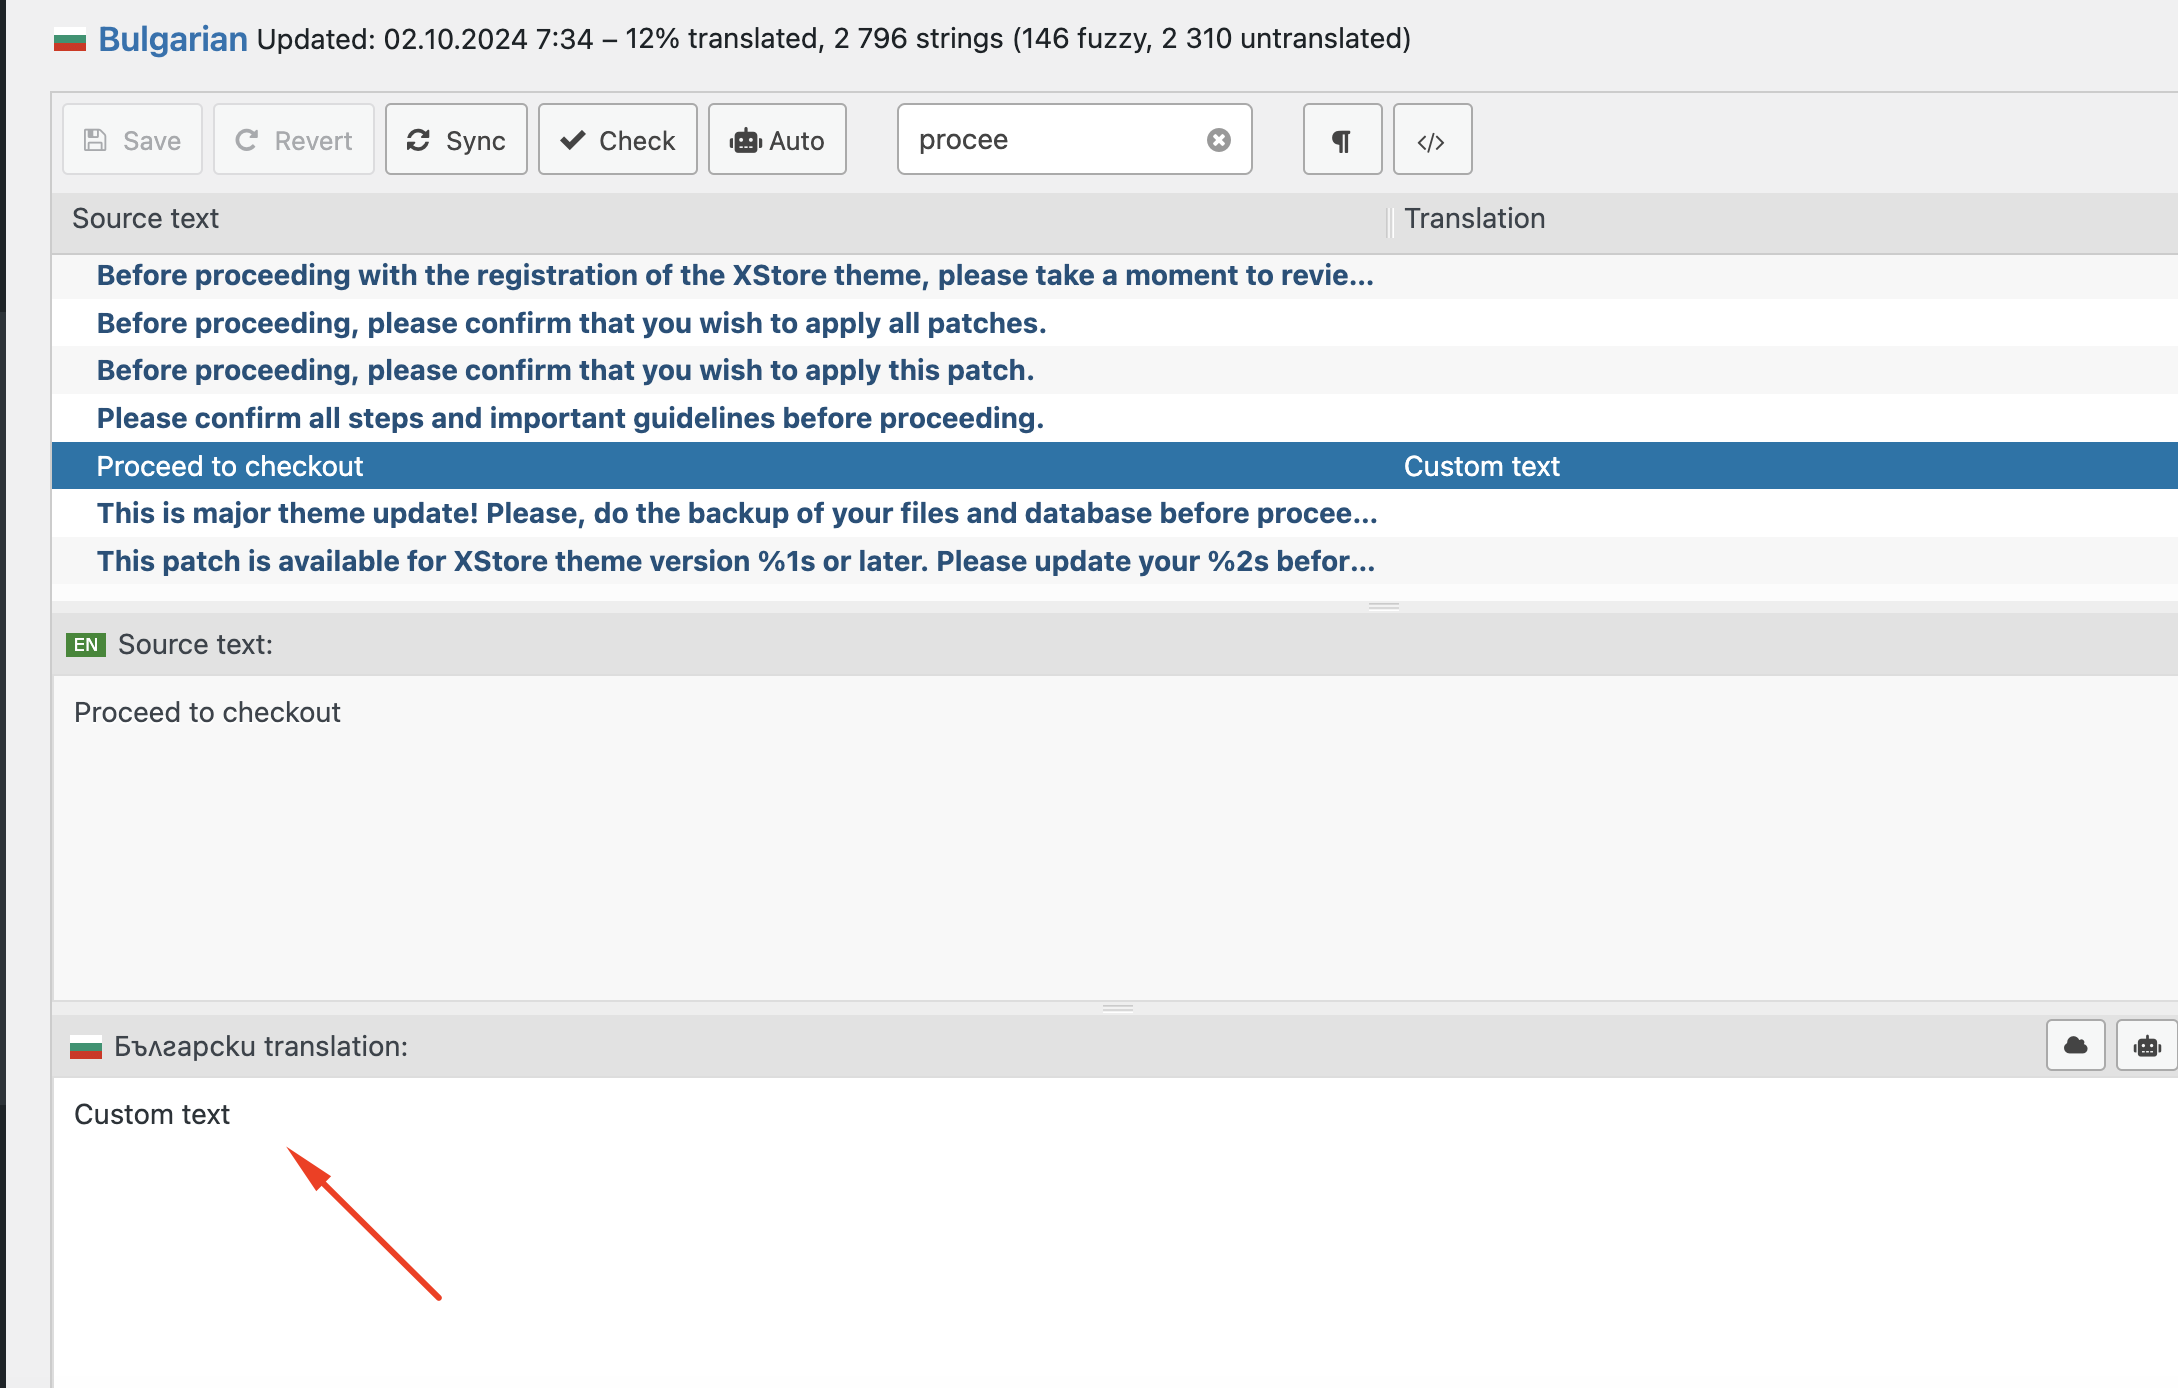Select the 'Please confirm all steps' string
Viewport: 2178px width, 1388px height.
point(570,416)
